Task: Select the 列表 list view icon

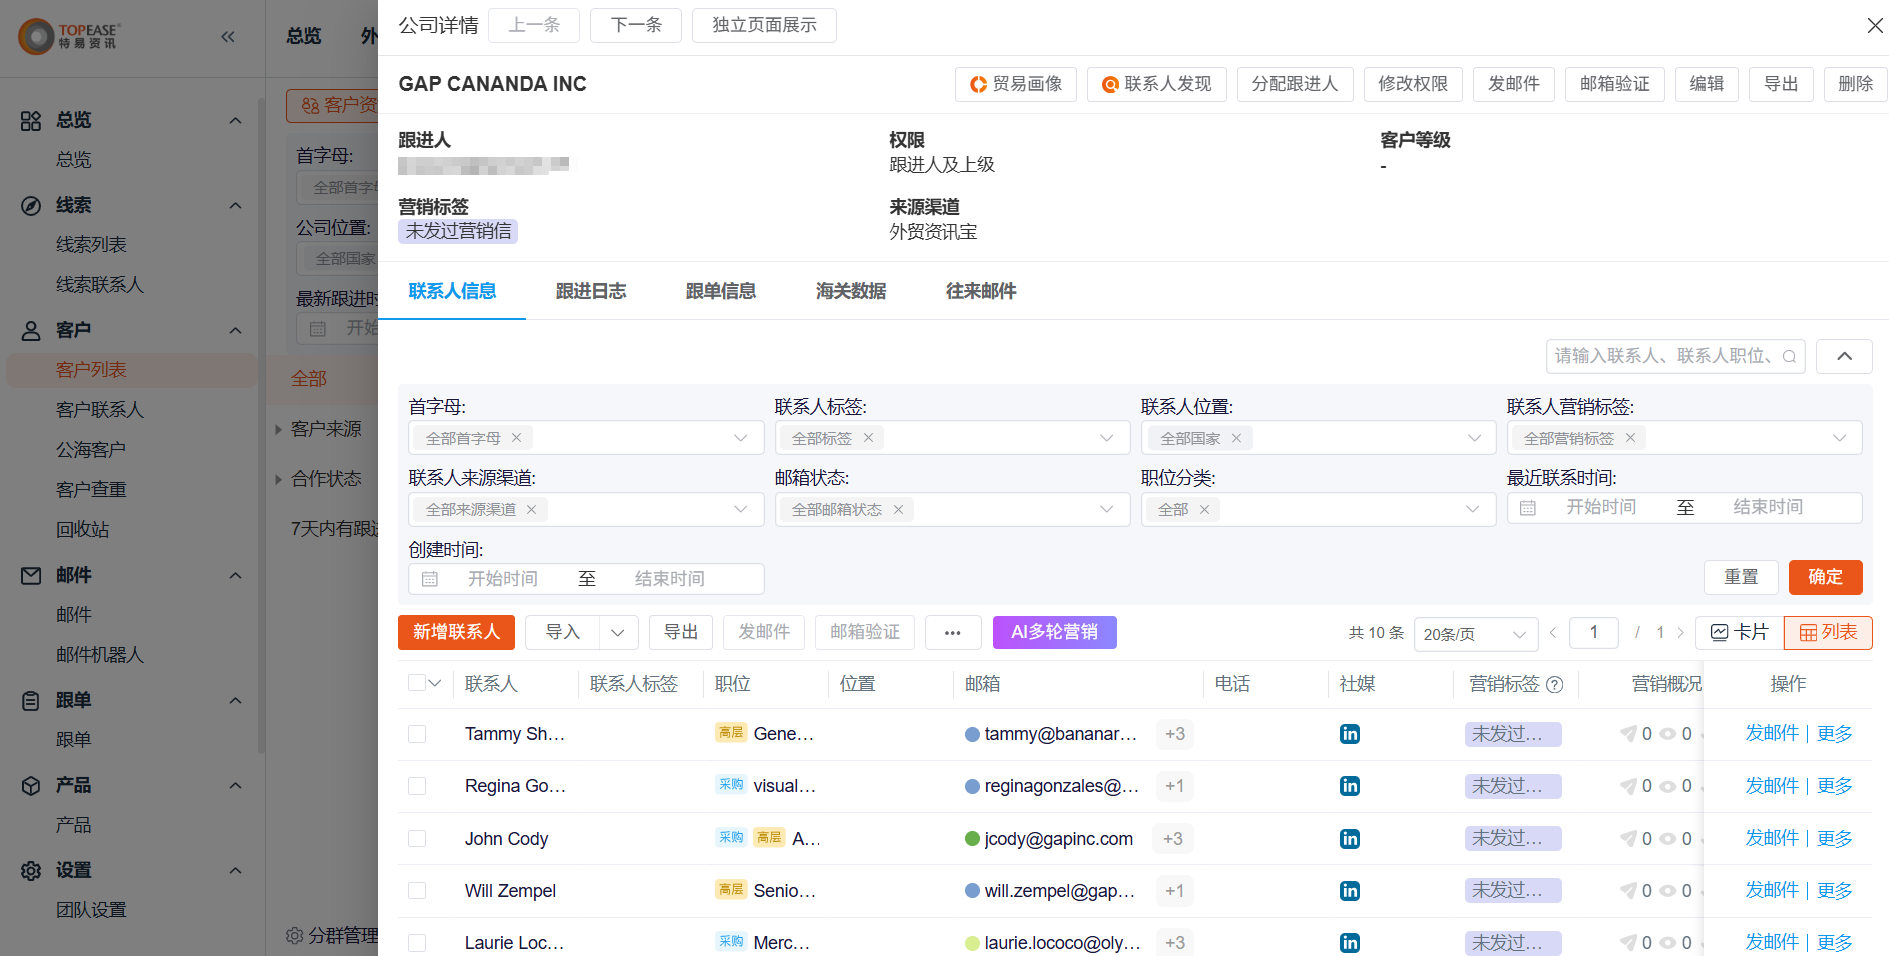Action: click(x=1827, y=632)
